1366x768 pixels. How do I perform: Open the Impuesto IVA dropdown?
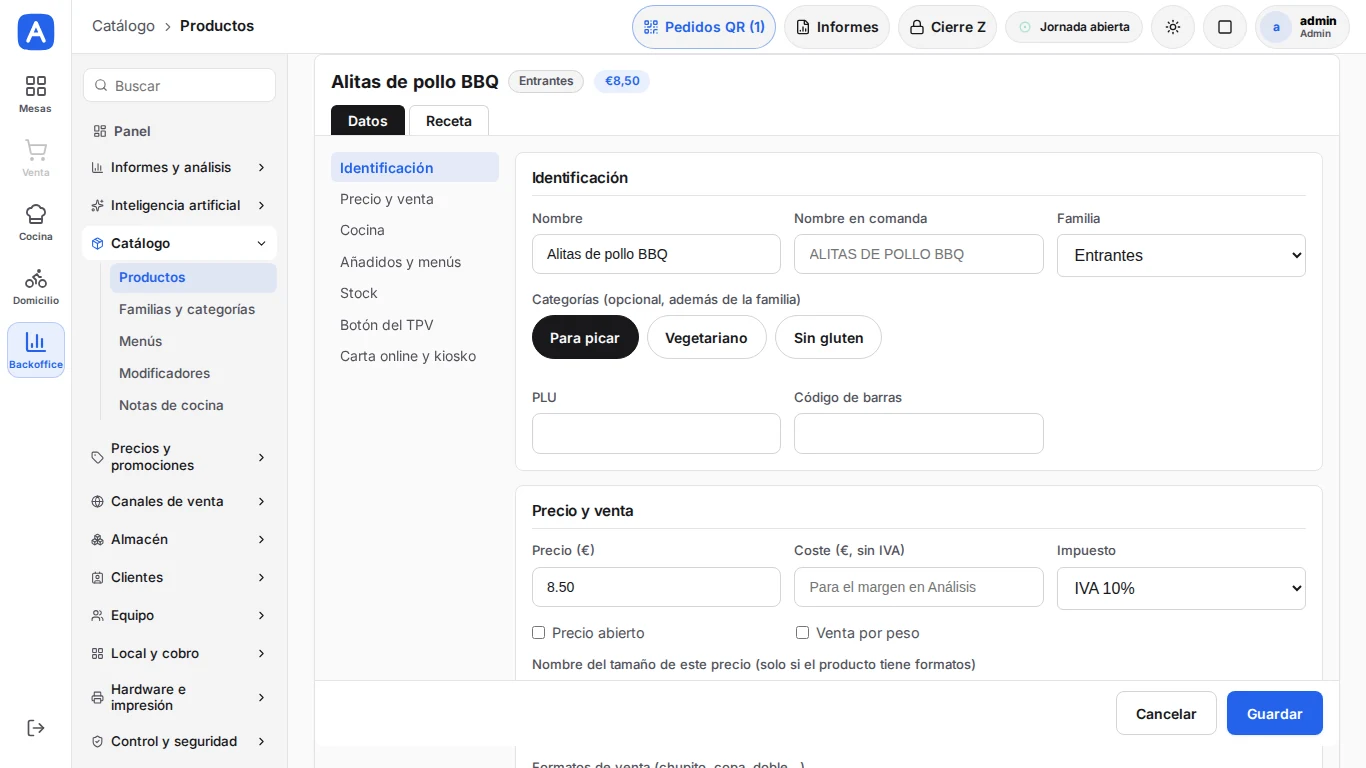[1181, 588]
